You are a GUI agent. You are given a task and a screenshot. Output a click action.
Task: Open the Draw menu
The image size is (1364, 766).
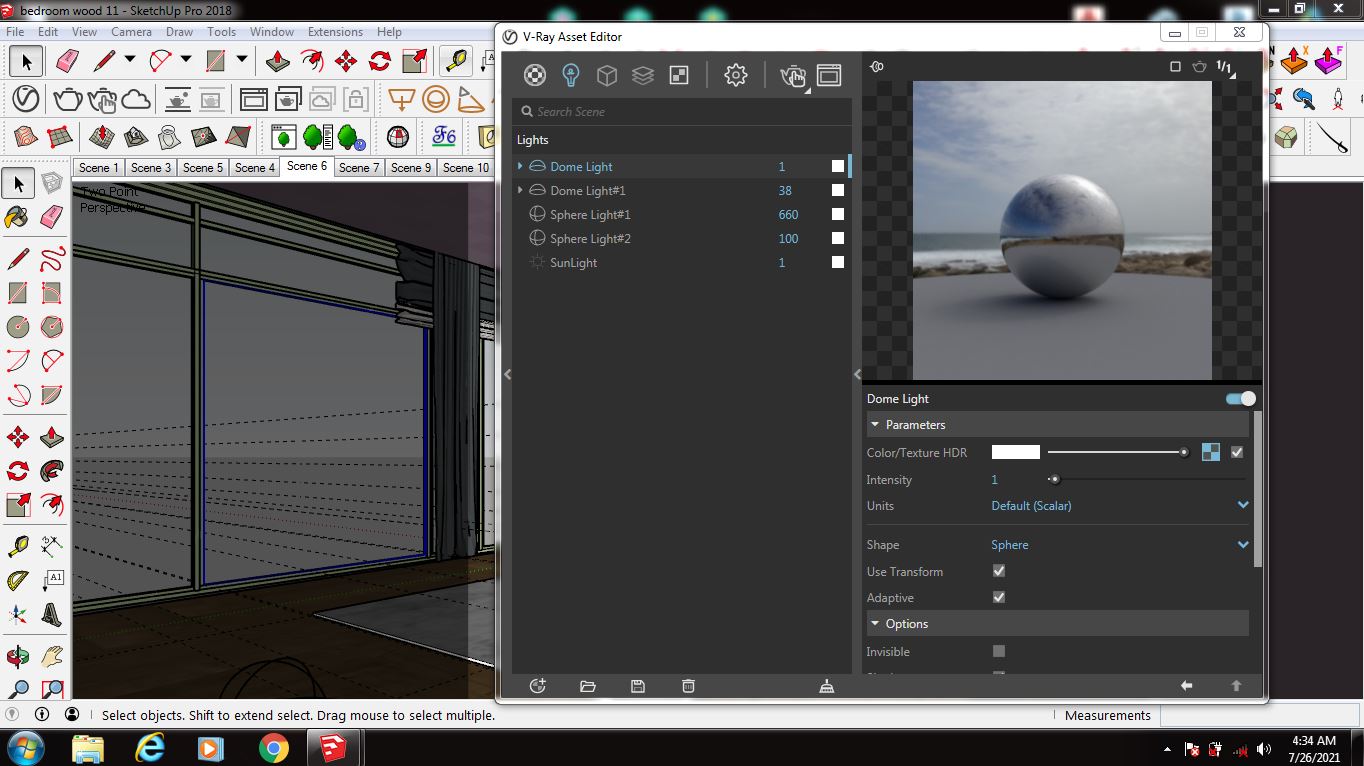[179, 32]
